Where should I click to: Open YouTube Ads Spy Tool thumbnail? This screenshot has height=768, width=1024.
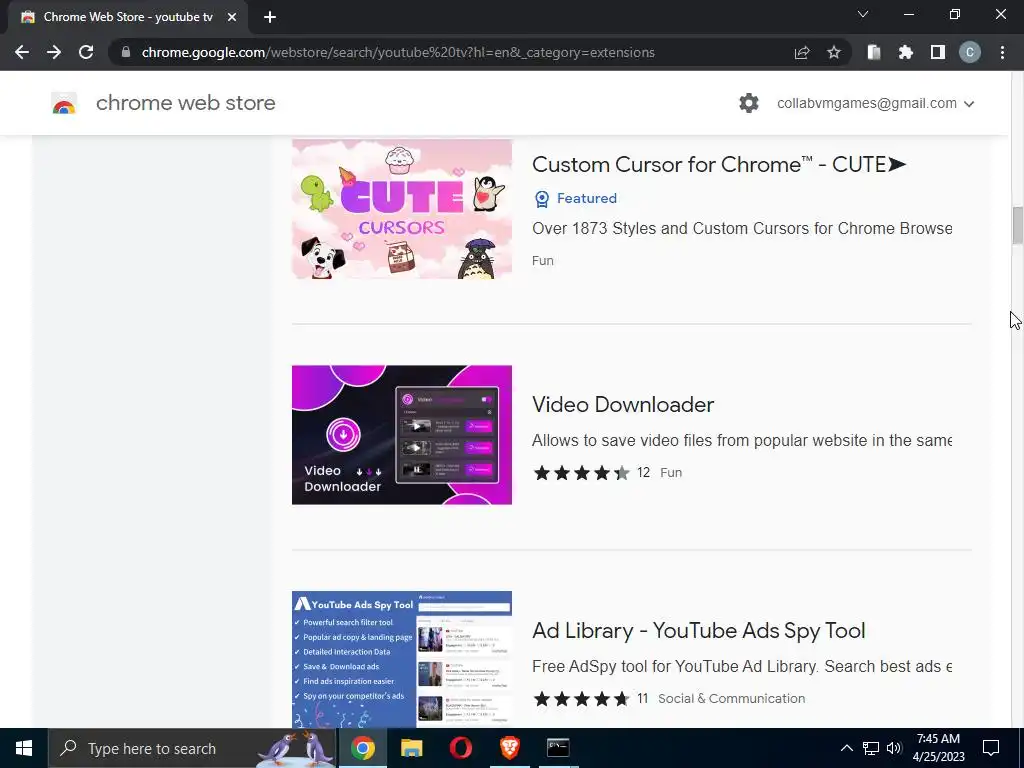pyautogui.click(x=402, y=659)
